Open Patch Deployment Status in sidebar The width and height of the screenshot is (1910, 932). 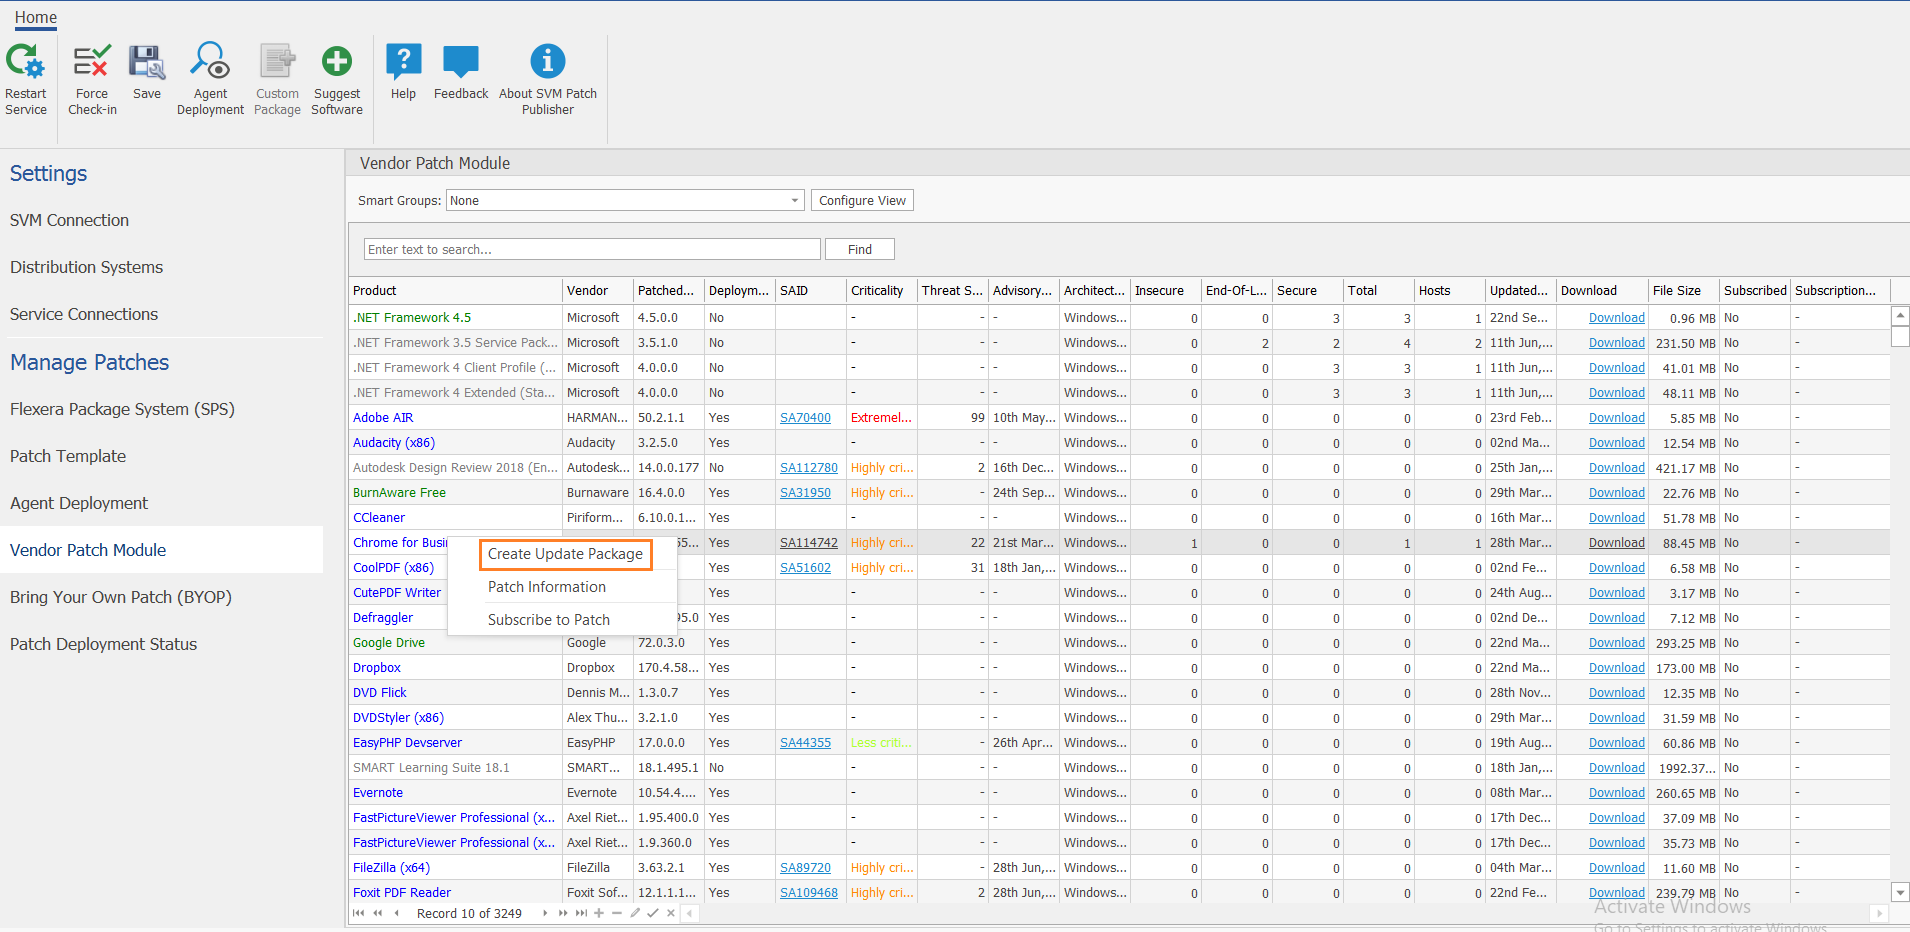coord(103,644)
